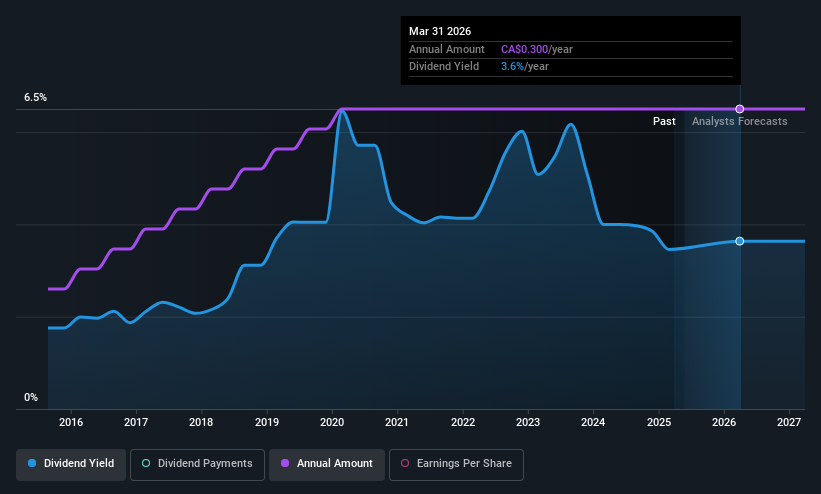Toggle the Dividend Yield legend button
Screen dimensions: 821x494
coord(71,464)
